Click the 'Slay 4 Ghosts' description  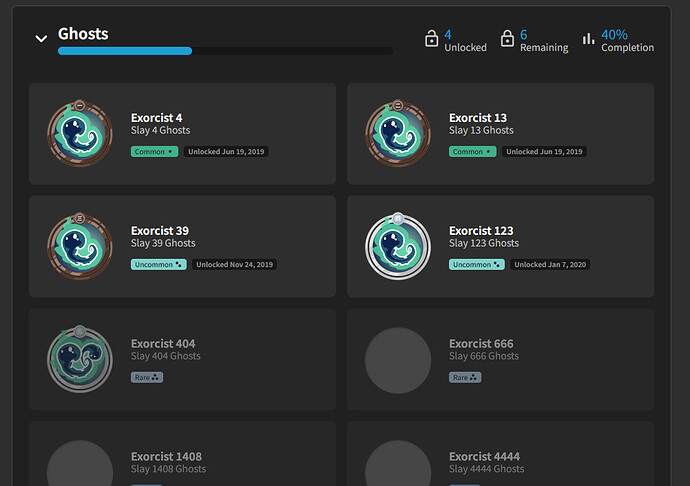click(x=161, y=130)
